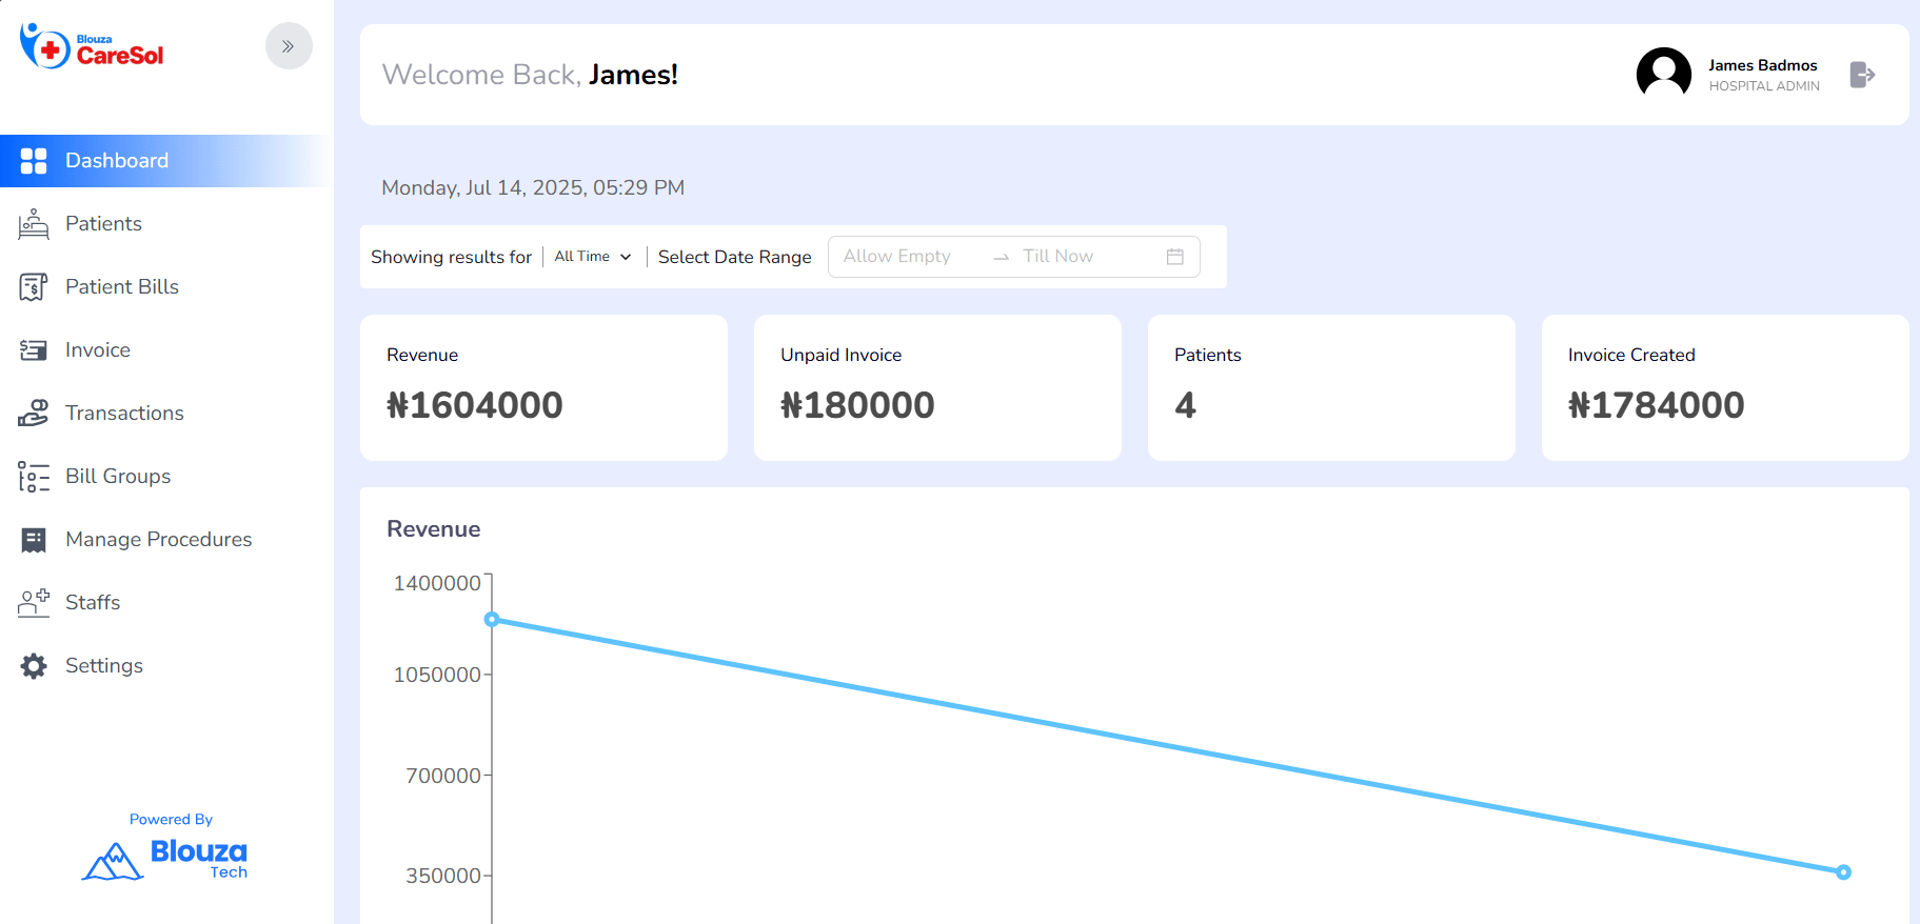
Task: Click the Till Now end date field
Action: (x=1058, y=257)
